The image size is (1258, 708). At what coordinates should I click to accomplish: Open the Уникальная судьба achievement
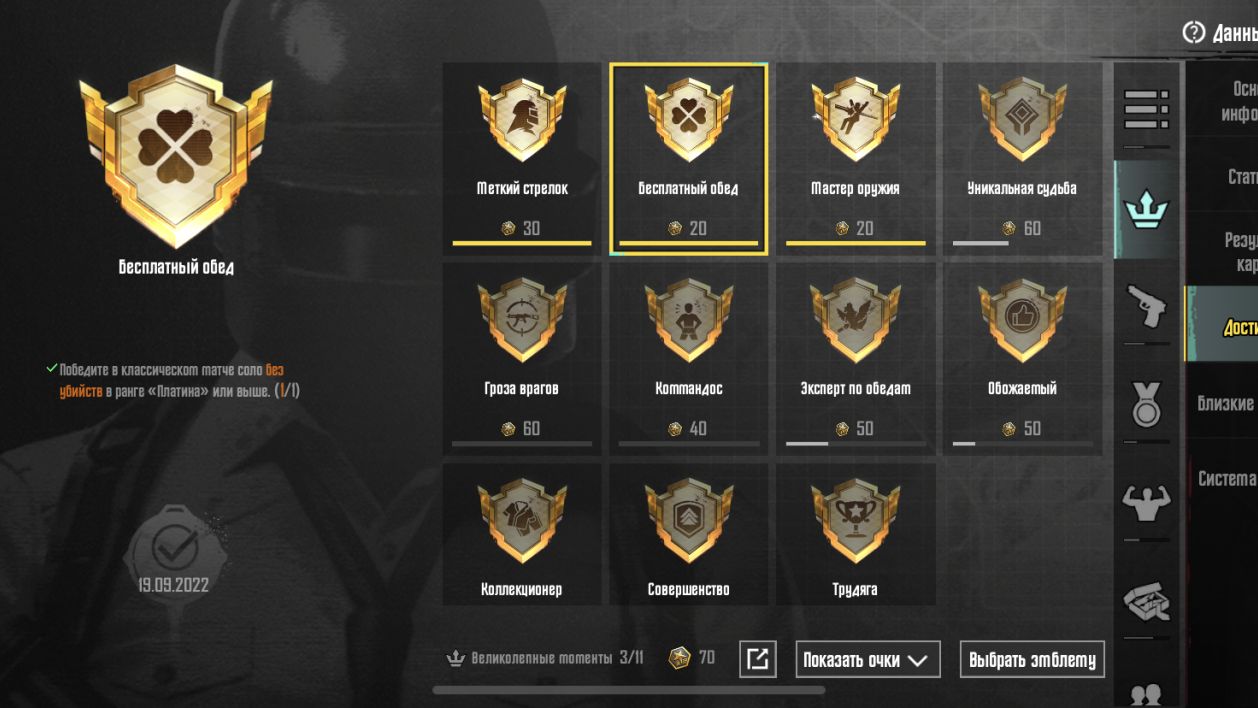click(1022, 159)
